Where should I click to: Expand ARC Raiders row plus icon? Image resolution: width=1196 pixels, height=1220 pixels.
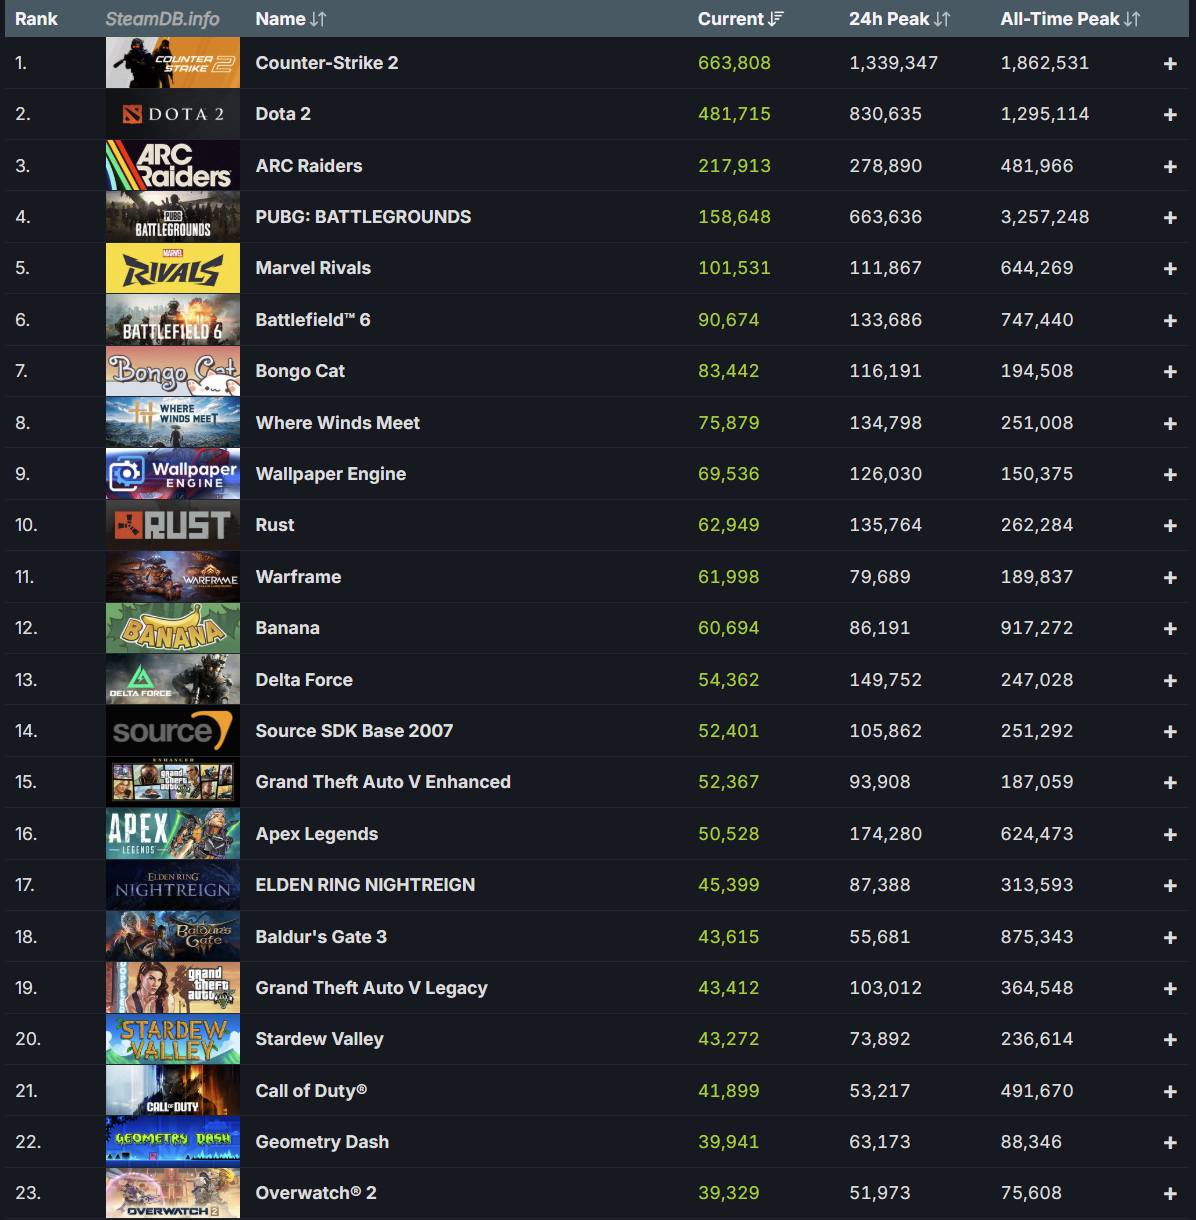click(1170, 167)
